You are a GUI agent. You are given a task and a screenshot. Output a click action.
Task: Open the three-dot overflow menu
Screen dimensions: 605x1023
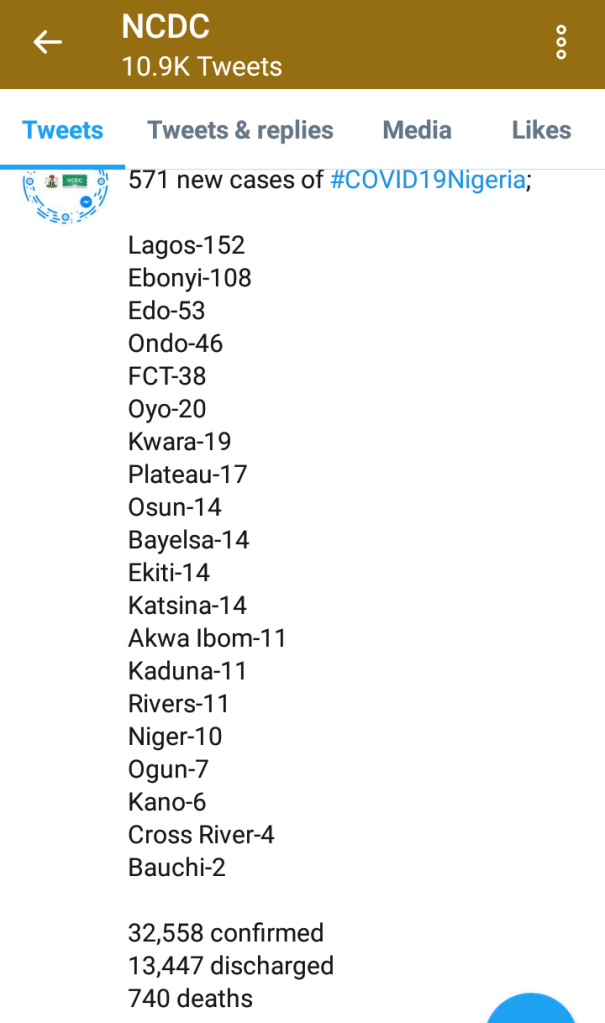[561, 43]
